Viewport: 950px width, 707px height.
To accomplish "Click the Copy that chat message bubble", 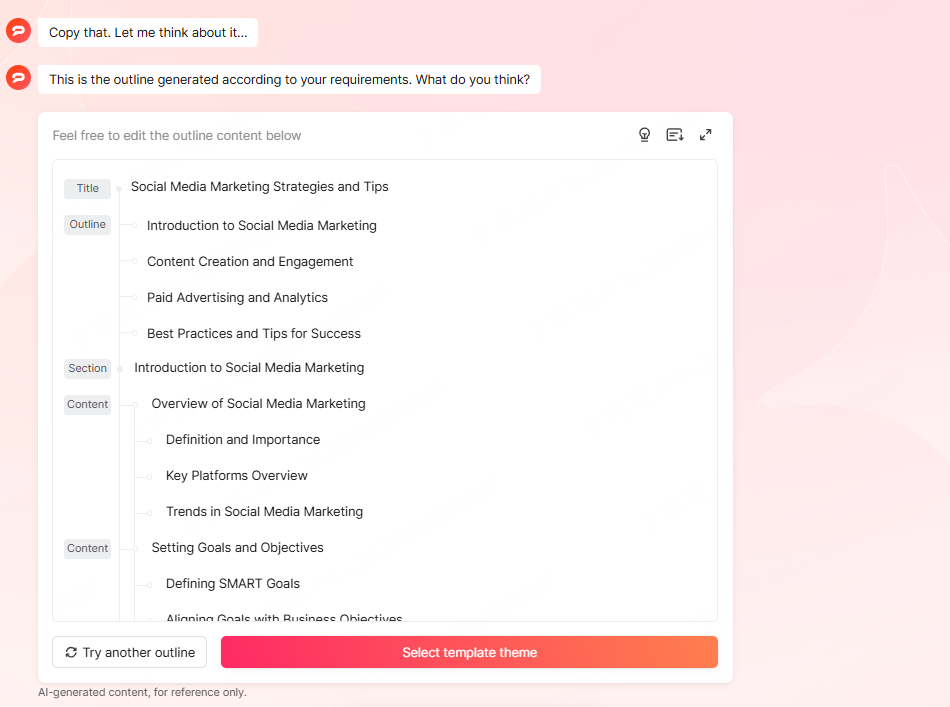I will point(147,32).
